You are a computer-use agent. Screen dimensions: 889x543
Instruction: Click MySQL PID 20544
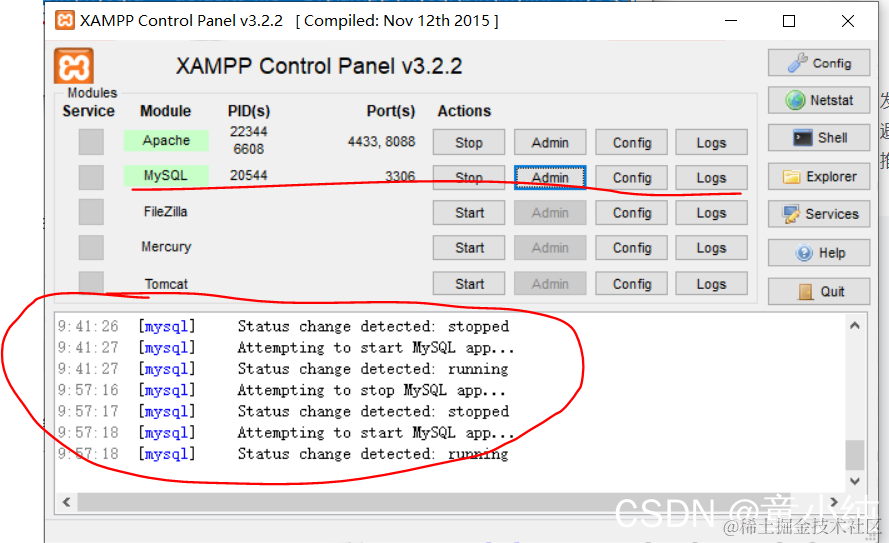tap(248, 175)
